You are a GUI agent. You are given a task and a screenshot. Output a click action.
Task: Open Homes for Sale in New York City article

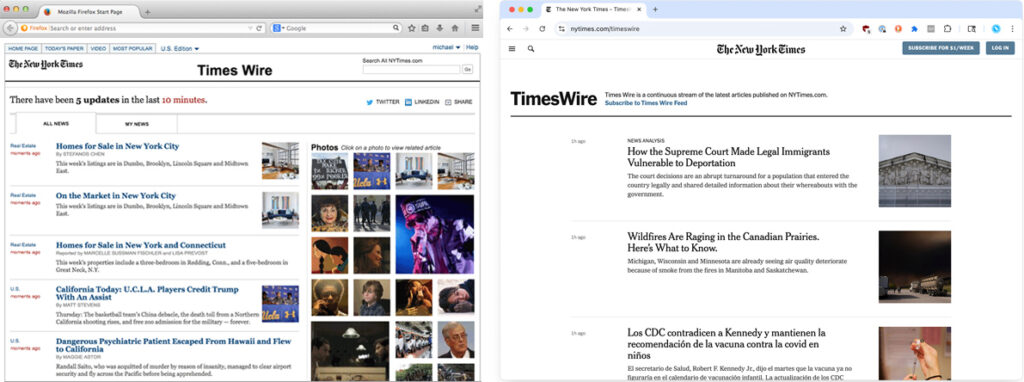(x=118, y=146)
